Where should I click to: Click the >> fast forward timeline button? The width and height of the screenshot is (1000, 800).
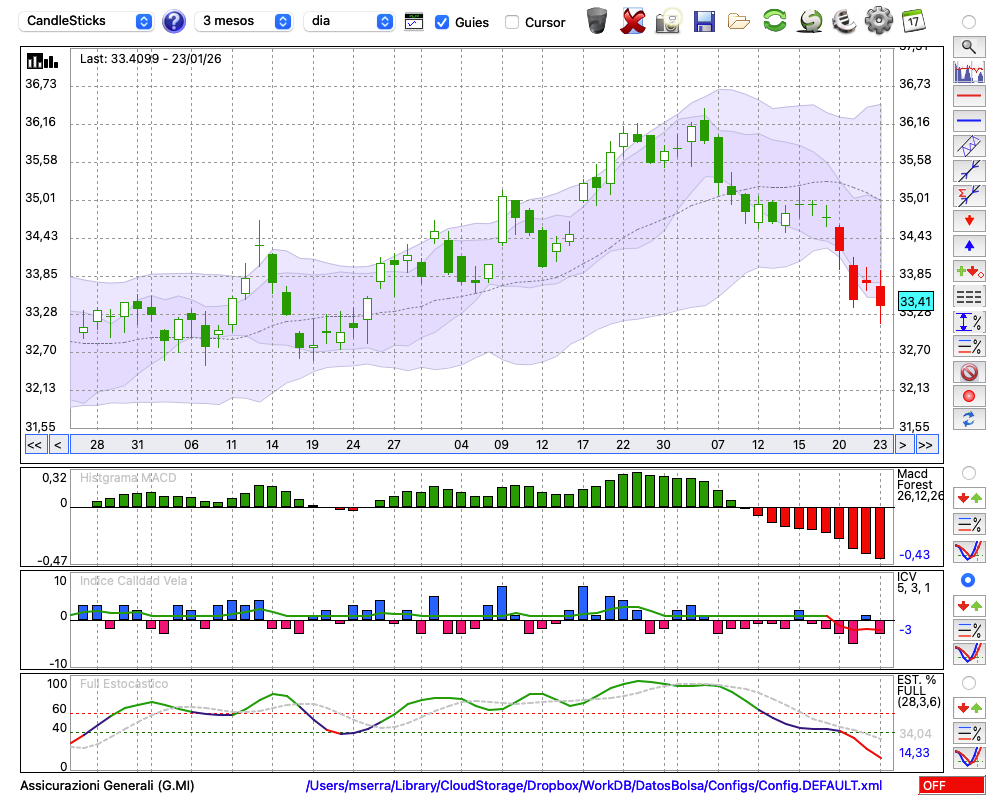click(x=926, y=445)
